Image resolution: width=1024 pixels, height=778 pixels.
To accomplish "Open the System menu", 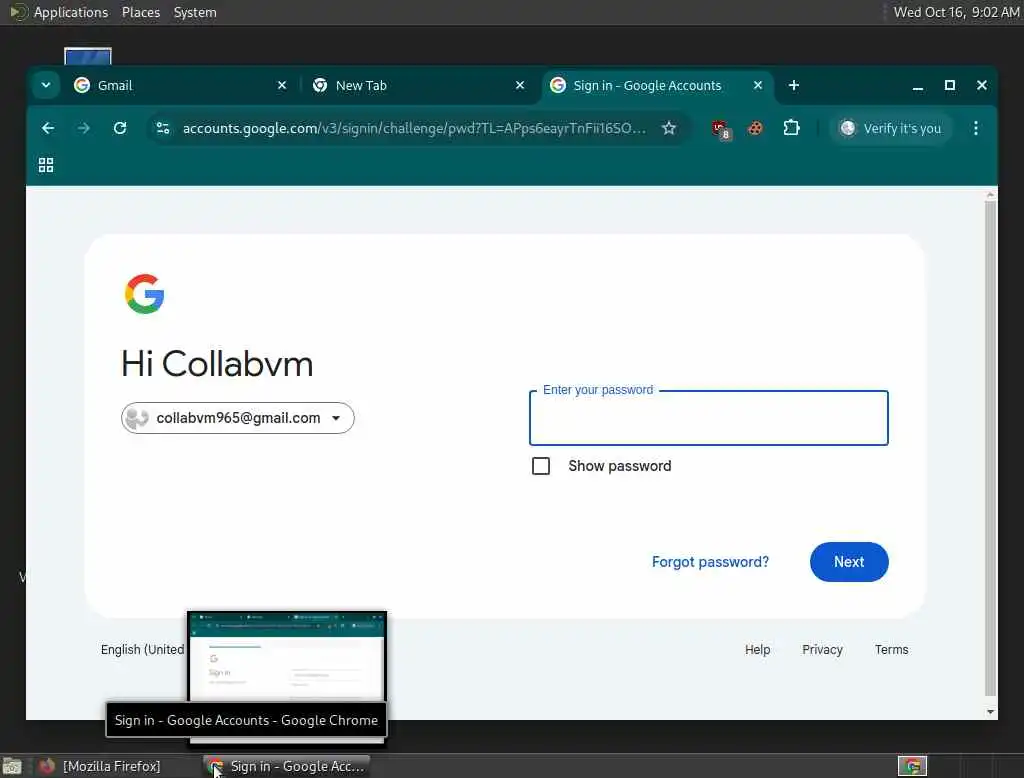I will click(195, 12).
